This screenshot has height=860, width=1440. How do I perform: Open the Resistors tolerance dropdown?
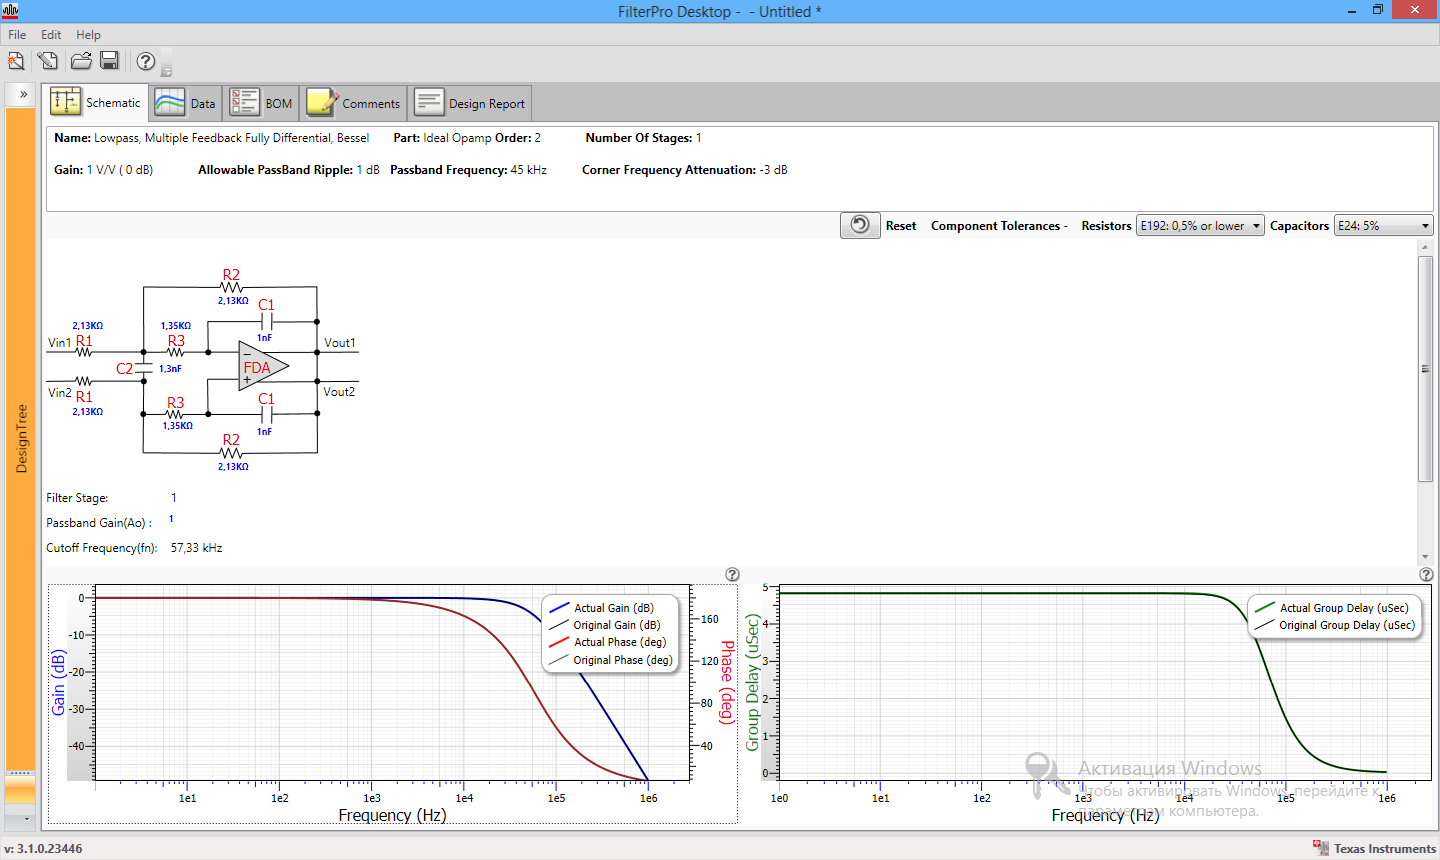tap(1256, 225)
